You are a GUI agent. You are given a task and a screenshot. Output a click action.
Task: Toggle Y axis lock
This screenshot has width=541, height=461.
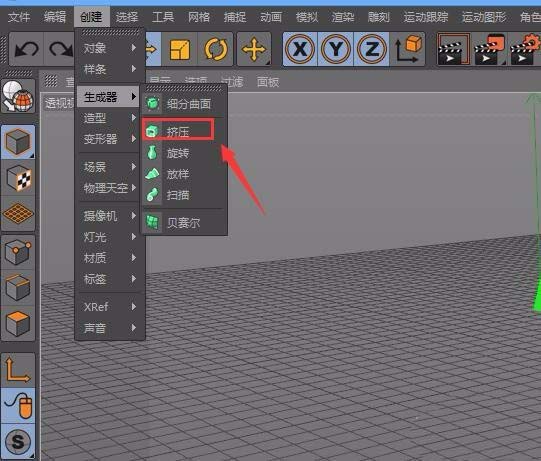coord(335,49)
